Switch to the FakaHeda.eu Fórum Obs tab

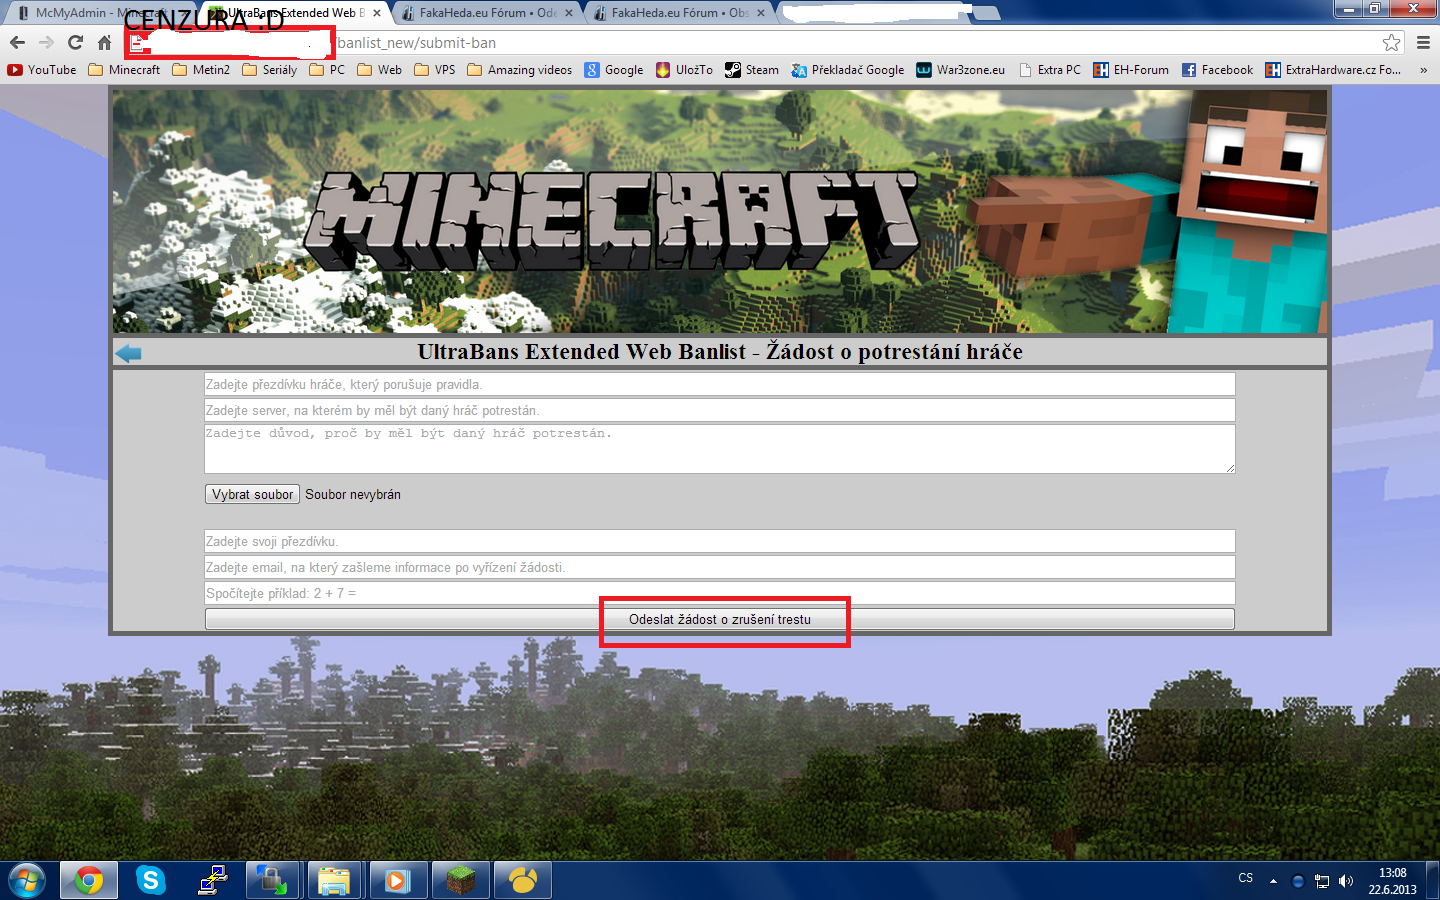pyautogui.click(x=680, y=13)
